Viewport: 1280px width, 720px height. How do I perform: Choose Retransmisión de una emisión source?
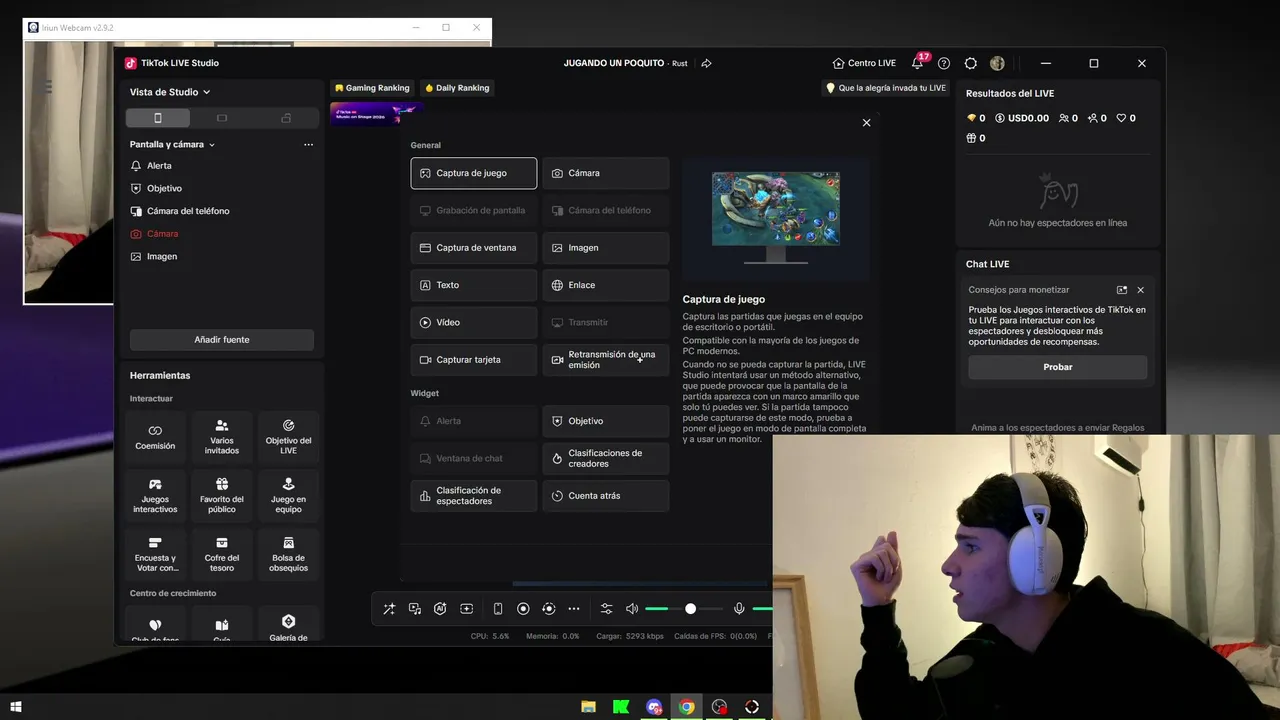click(606, 360)
